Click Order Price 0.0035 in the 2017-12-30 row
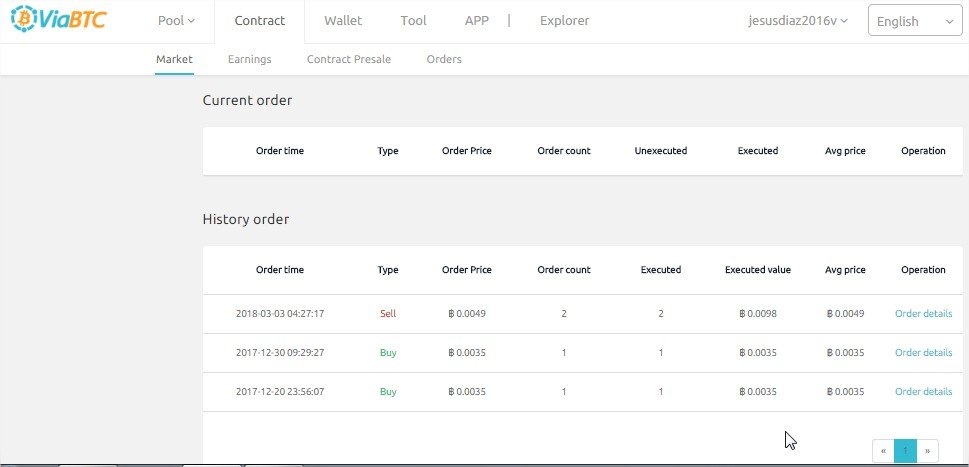The height and width of the screenshot is (467, 969). pyautogui.click(x=467, y=353)
